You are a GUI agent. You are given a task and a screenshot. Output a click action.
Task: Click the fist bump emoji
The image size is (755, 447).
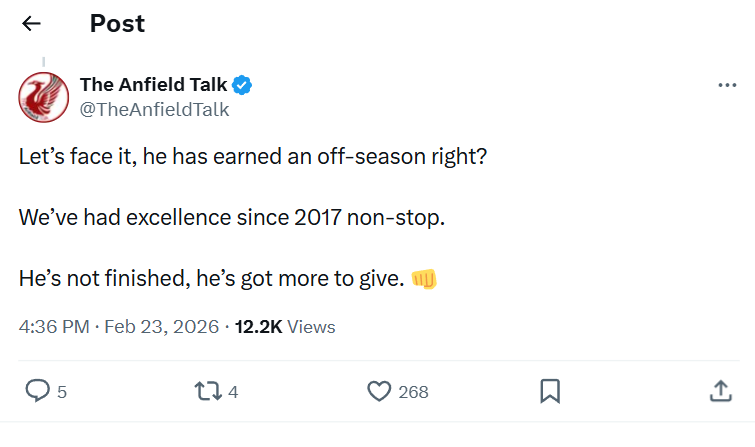tap(425, 279)
